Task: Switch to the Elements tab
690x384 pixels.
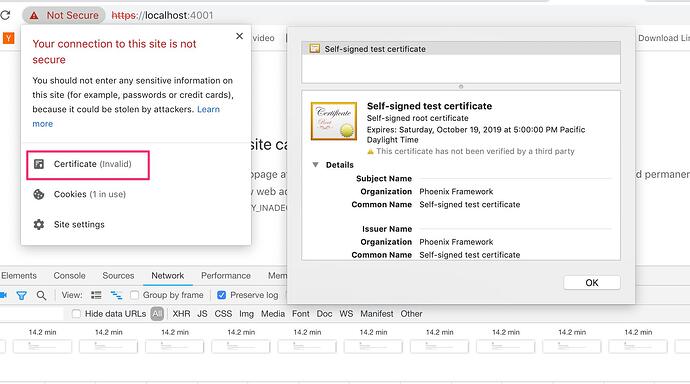Action: (19, 276)
